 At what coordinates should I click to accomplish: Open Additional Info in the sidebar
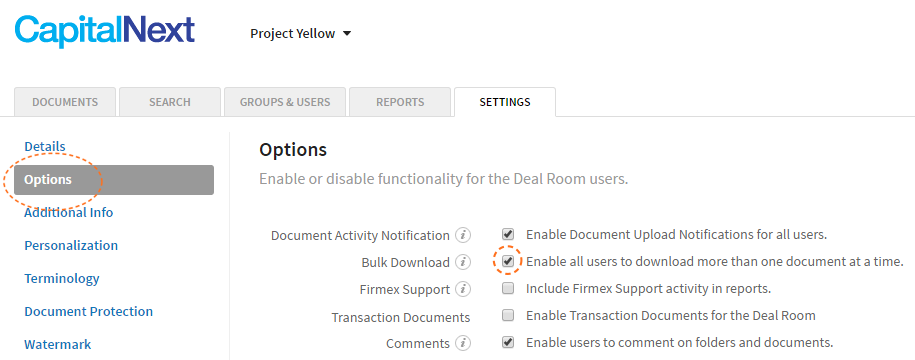coord(69,212)
